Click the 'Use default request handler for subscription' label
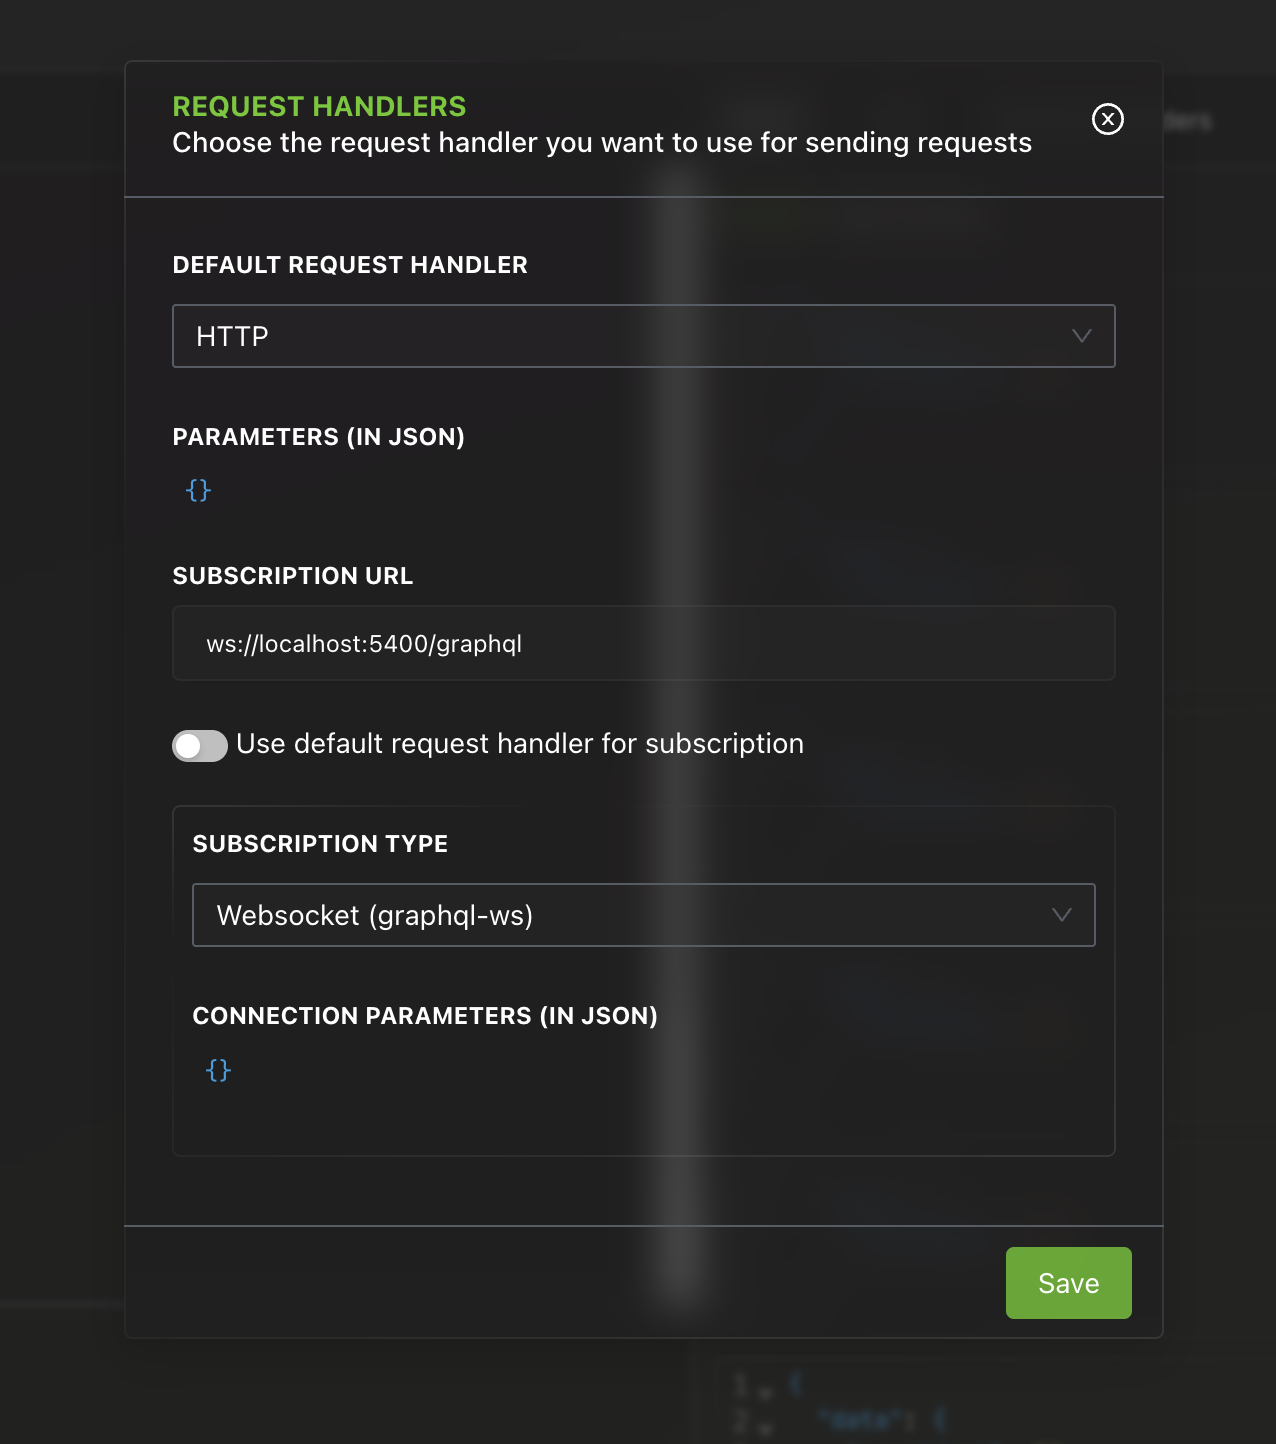This screenshot has width=1276, height=1444. click(520, 744)
